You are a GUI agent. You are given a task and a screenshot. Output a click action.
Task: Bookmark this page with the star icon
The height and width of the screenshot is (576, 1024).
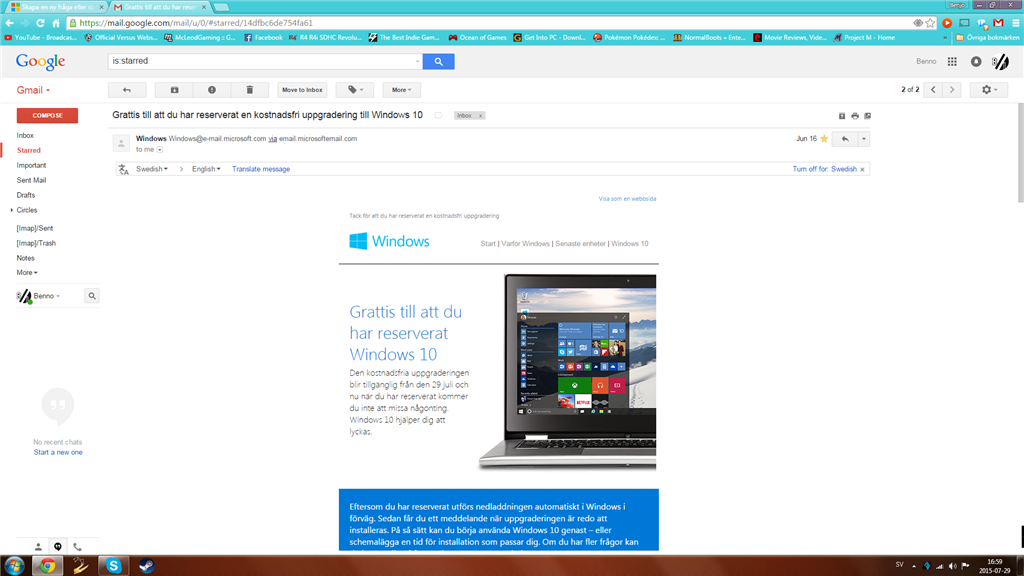pos(930,23)
